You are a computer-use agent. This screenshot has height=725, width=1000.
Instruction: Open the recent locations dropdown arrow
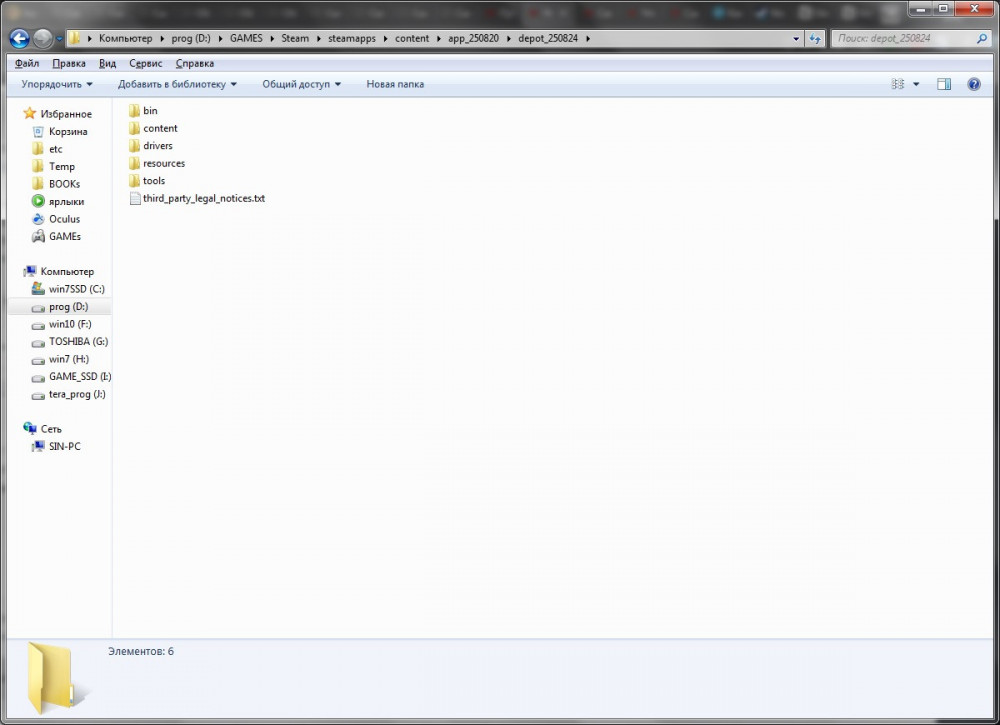pos(59,39)
